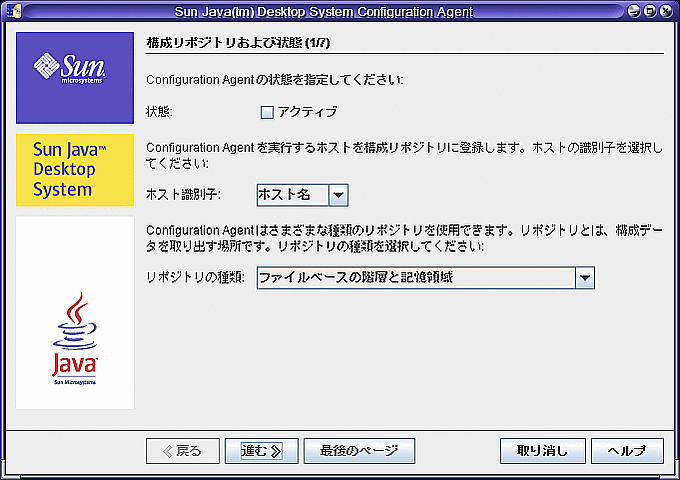
Task: Click the ファイルベースの階層と記憶領域 value
Action: pos(416,278)
